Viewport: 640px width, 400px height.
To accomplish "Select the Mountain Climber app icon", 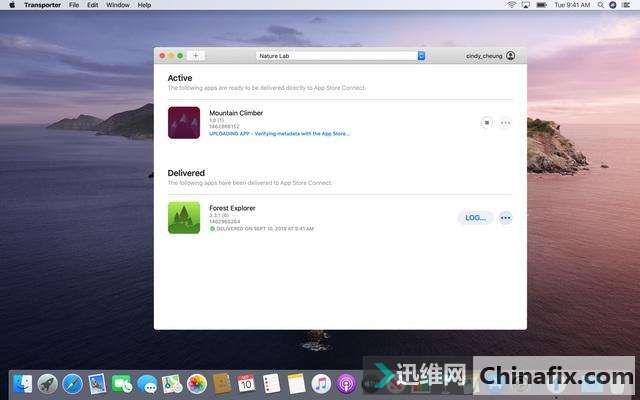I will tap(184, 122).
